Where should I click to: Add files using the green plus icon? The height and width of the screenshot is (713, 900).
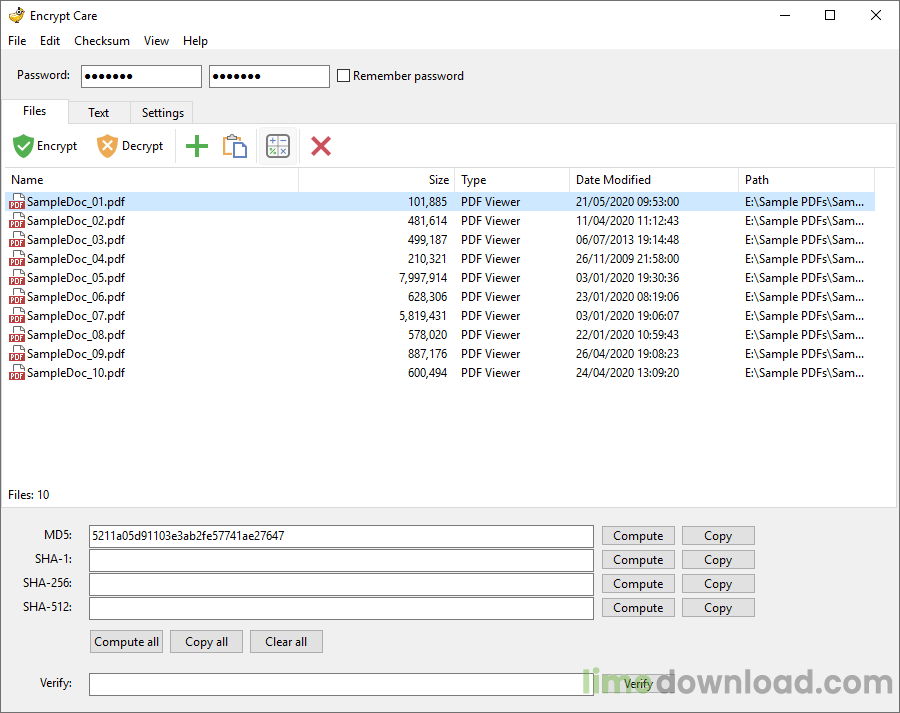(x=196, y=145)
